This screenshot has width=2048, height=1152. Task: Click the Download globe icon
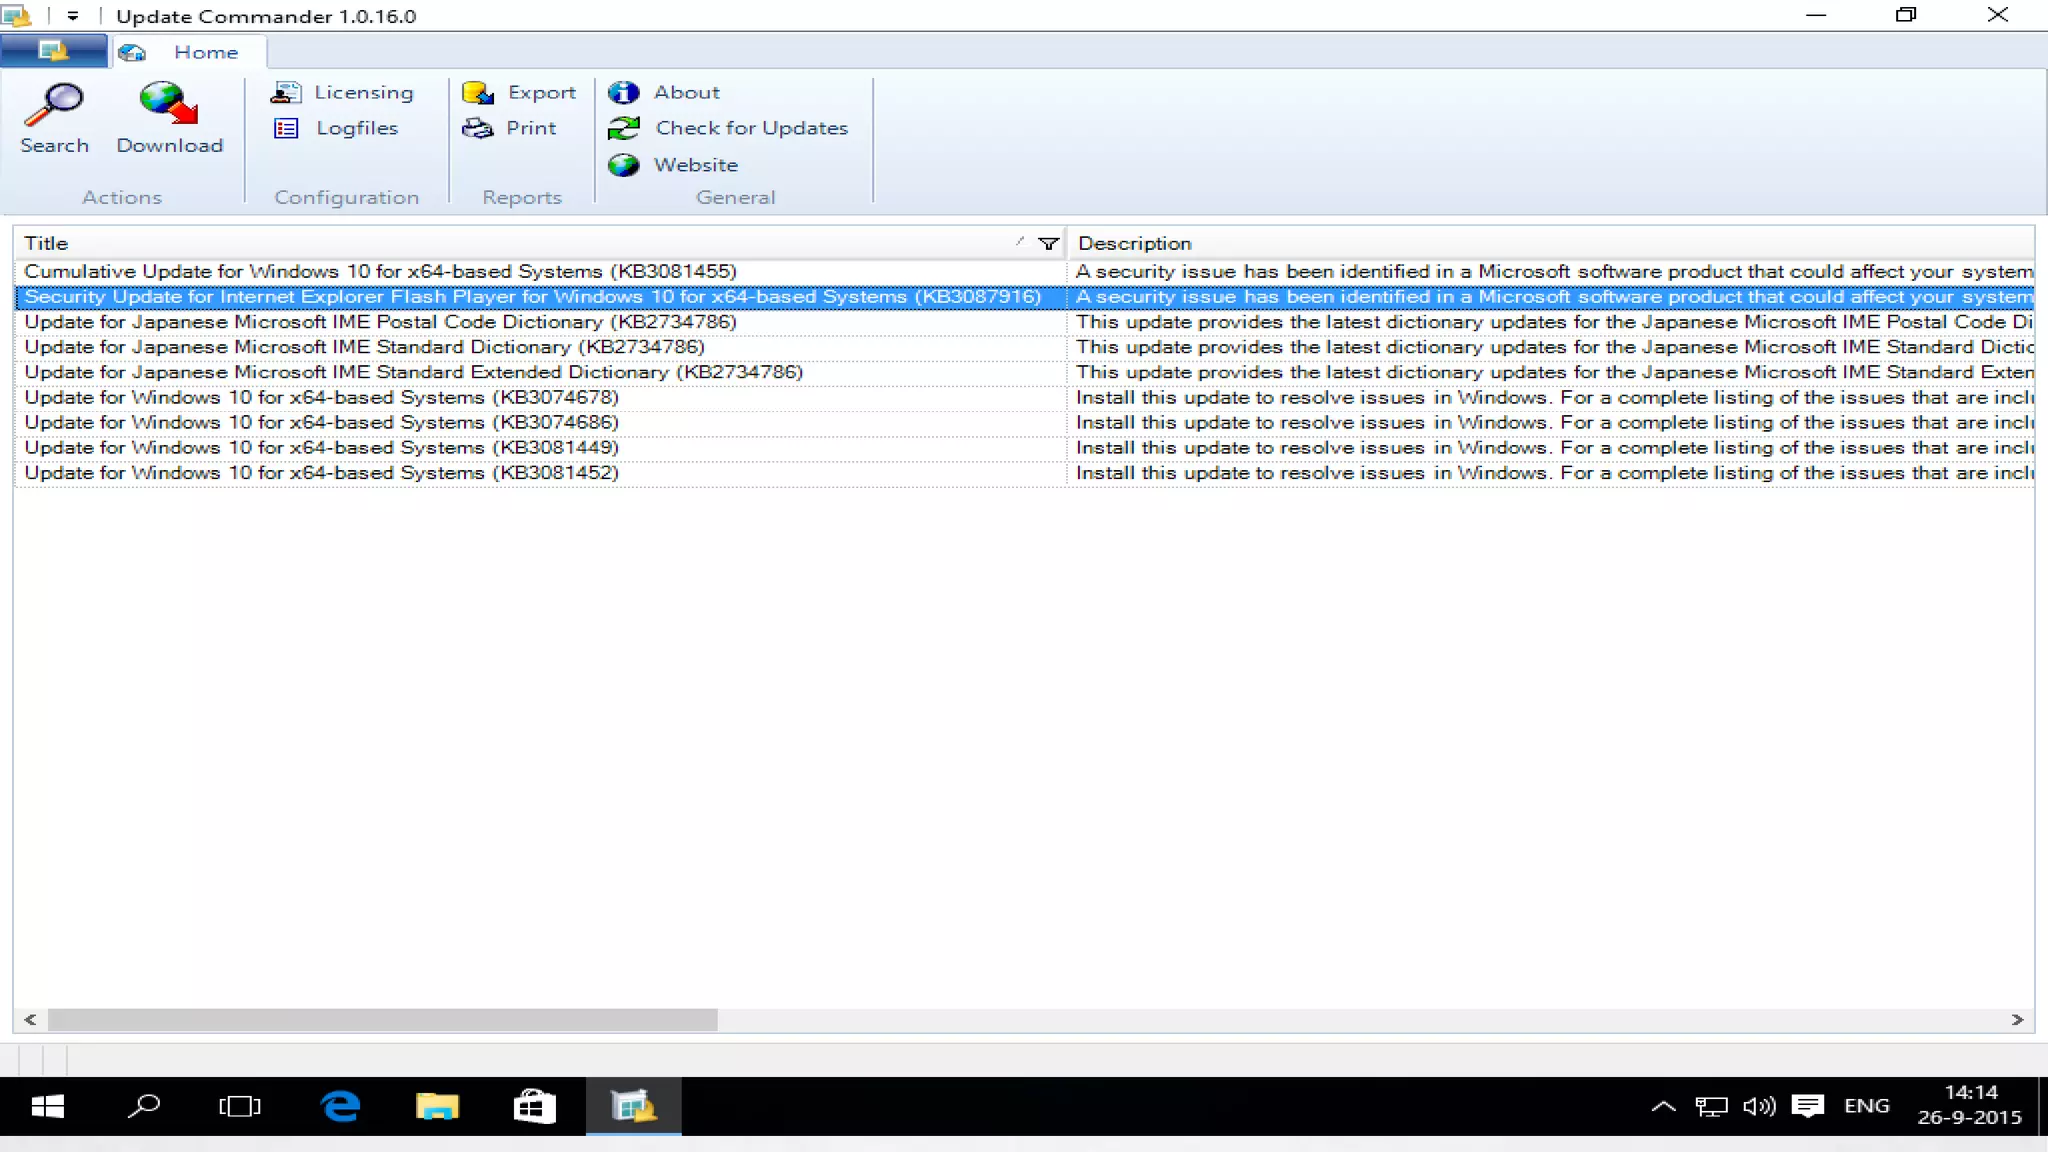pyautogui.click(x=169, y=103)
